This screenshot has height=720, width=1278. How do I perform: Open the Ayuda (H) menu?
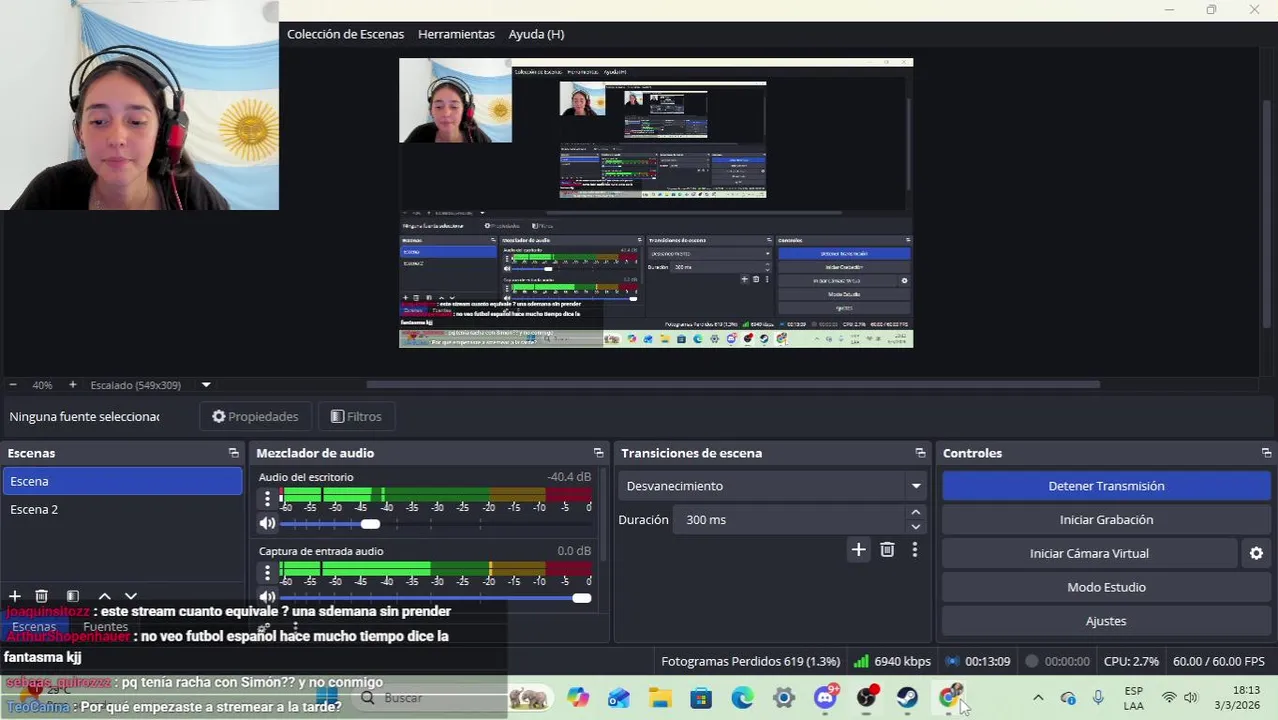[x=536, y=34]
